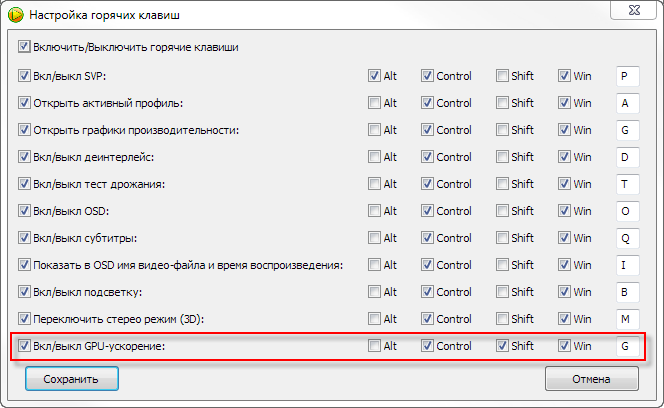Disable the Открыть активный профиль checkbox
The width and height of the screenshot is (664, 408).
25,103
